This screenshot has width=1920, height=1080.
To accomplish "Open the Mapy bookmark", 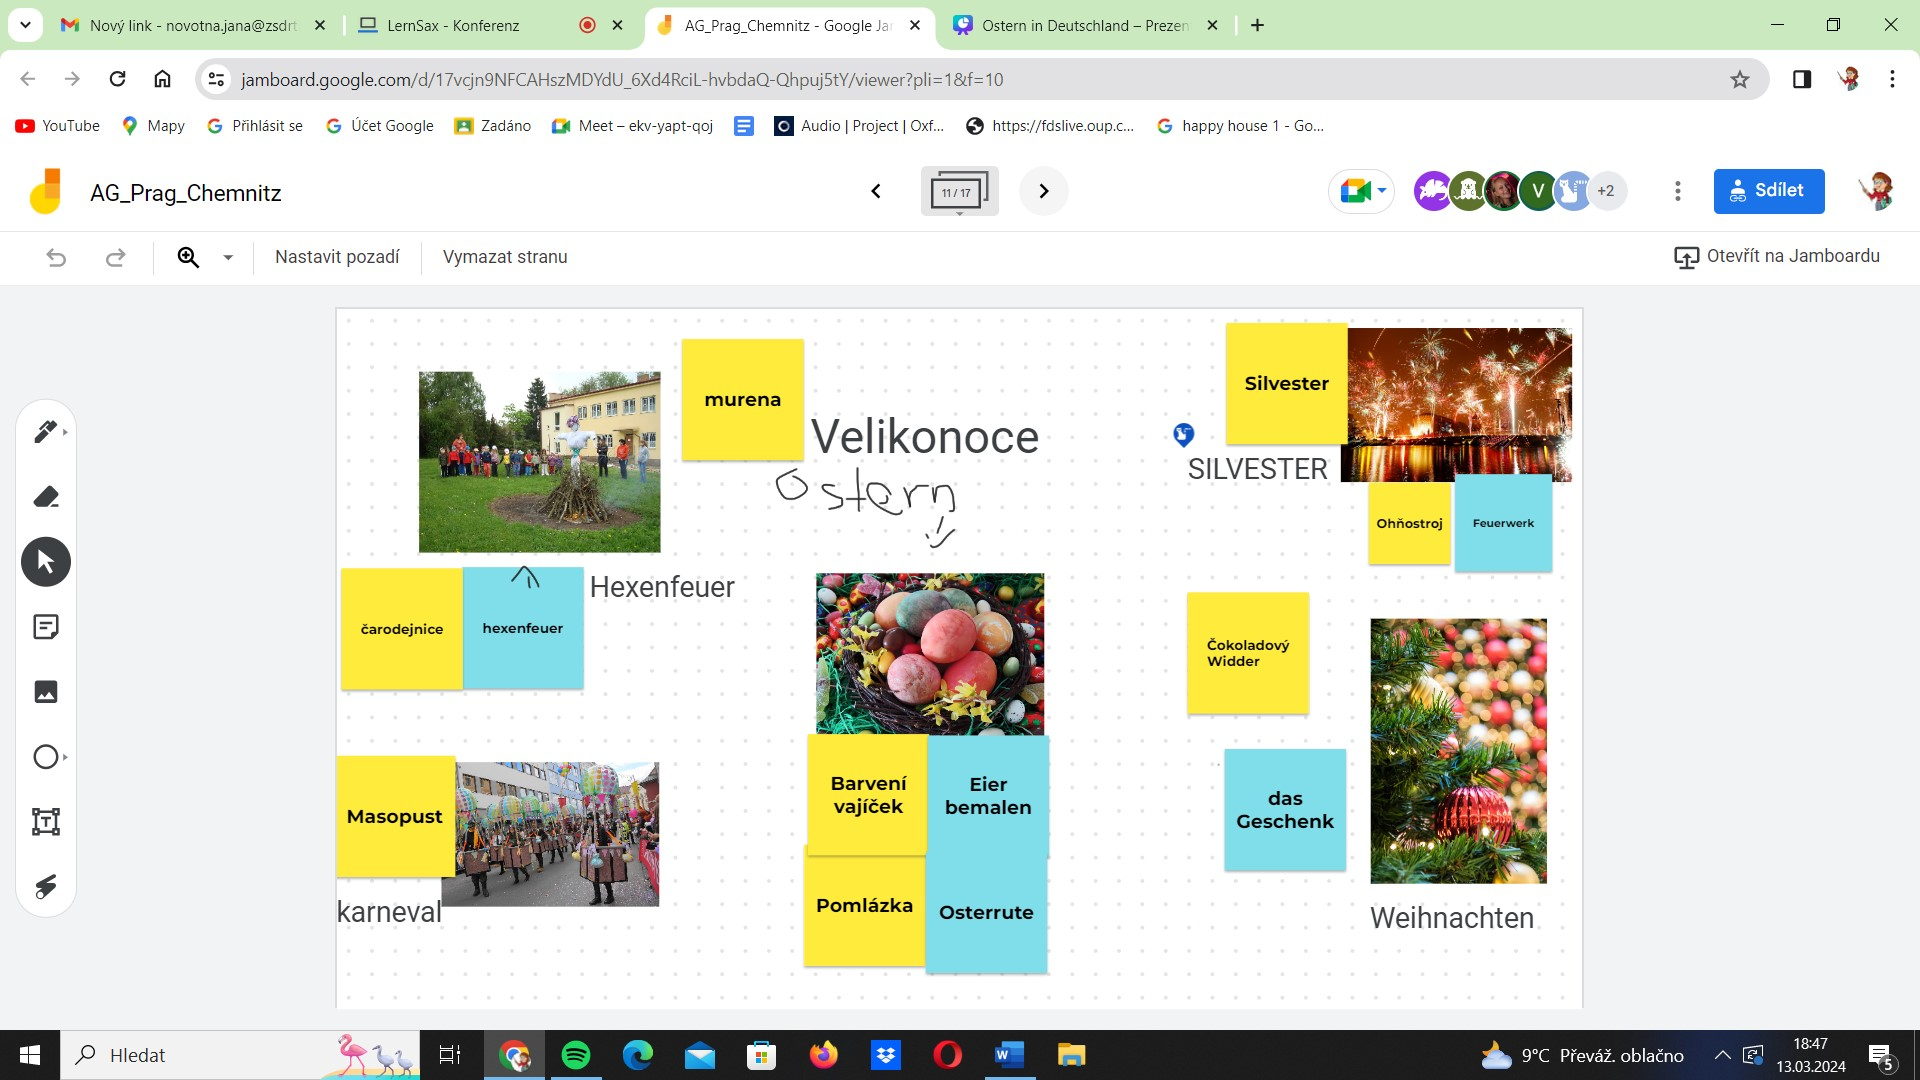I will 153,126.
